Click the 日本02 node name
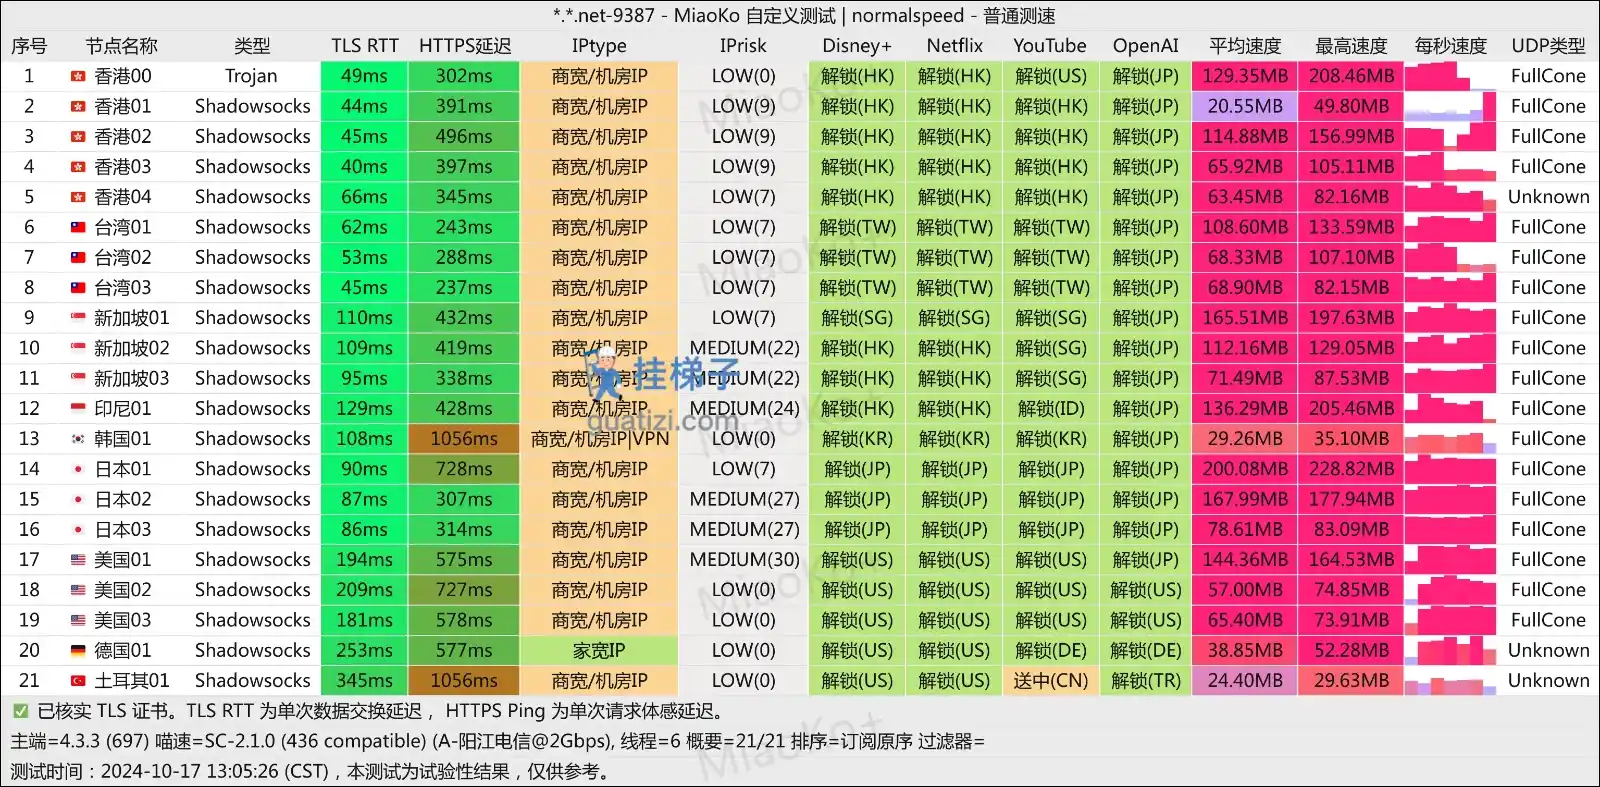 coord(123,499)
